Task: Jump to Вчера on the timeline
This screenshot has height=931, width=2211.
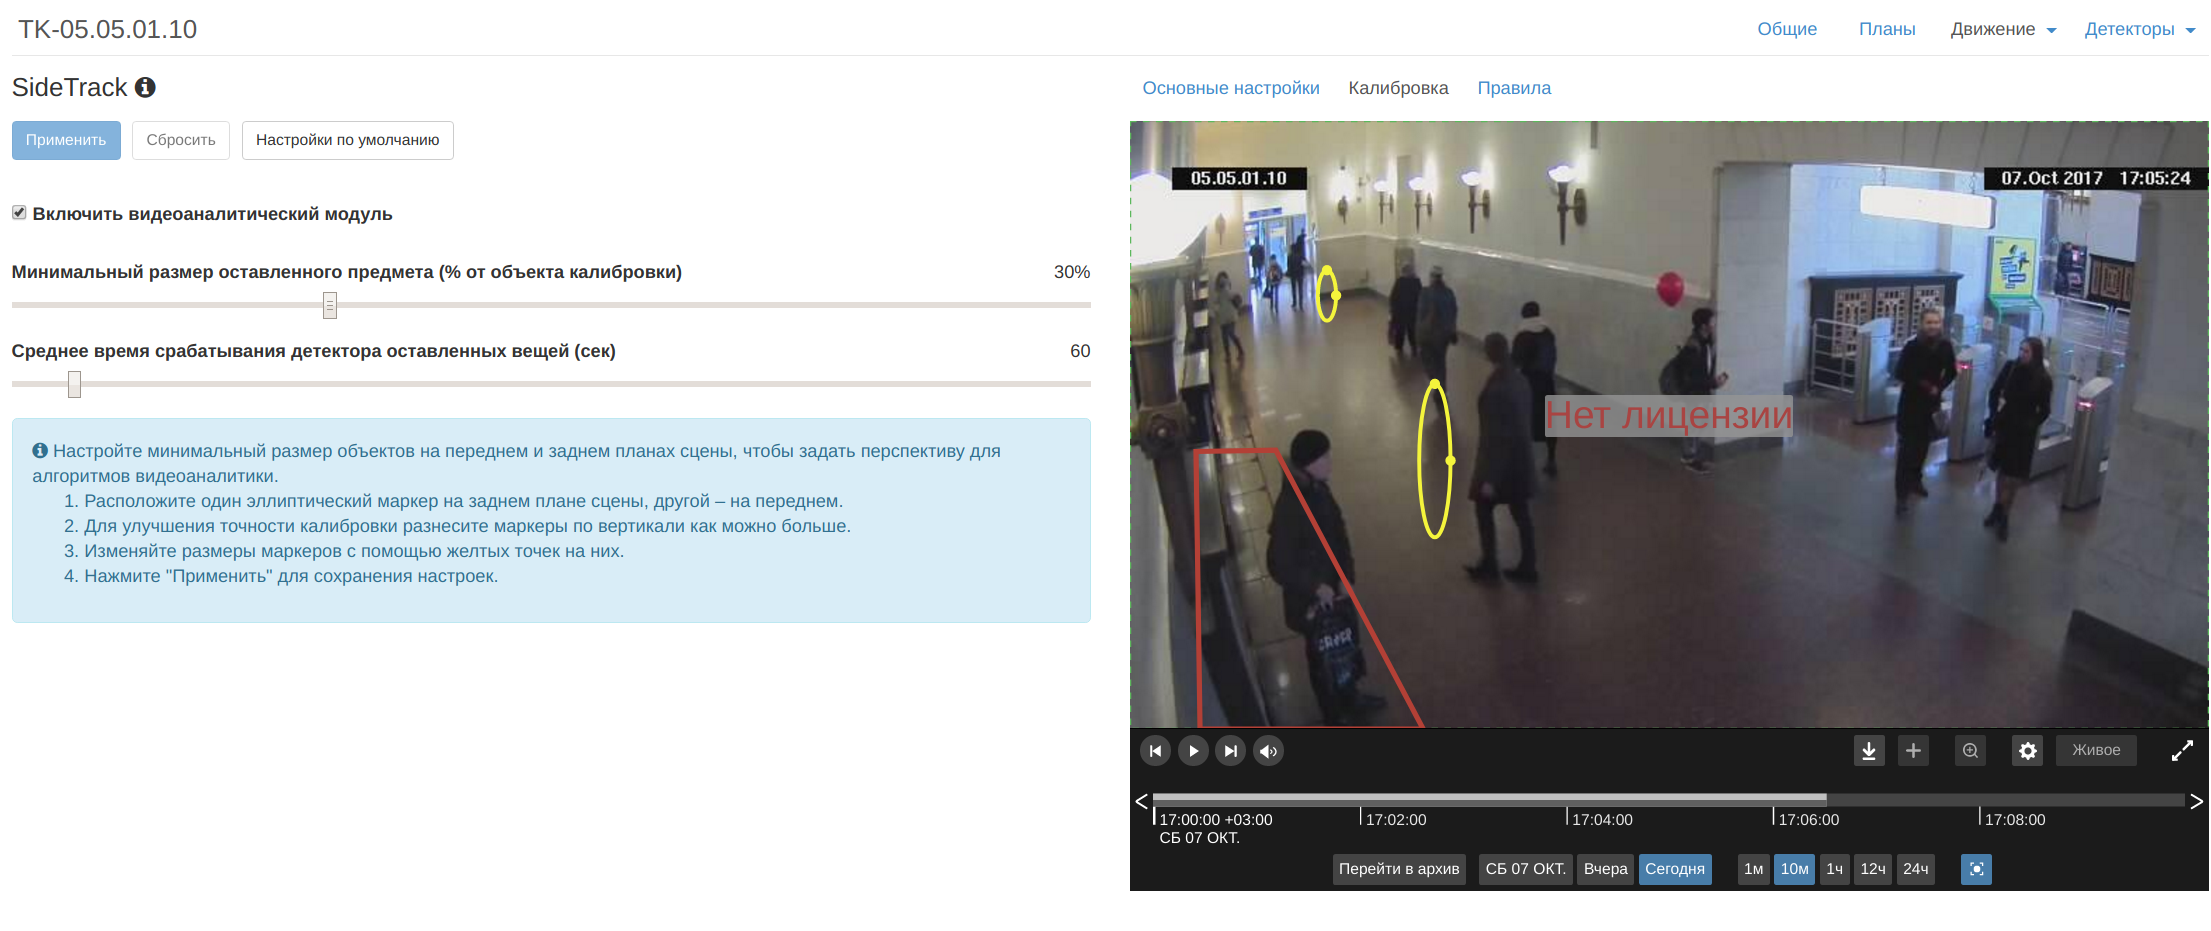Action: (1606, 869)
